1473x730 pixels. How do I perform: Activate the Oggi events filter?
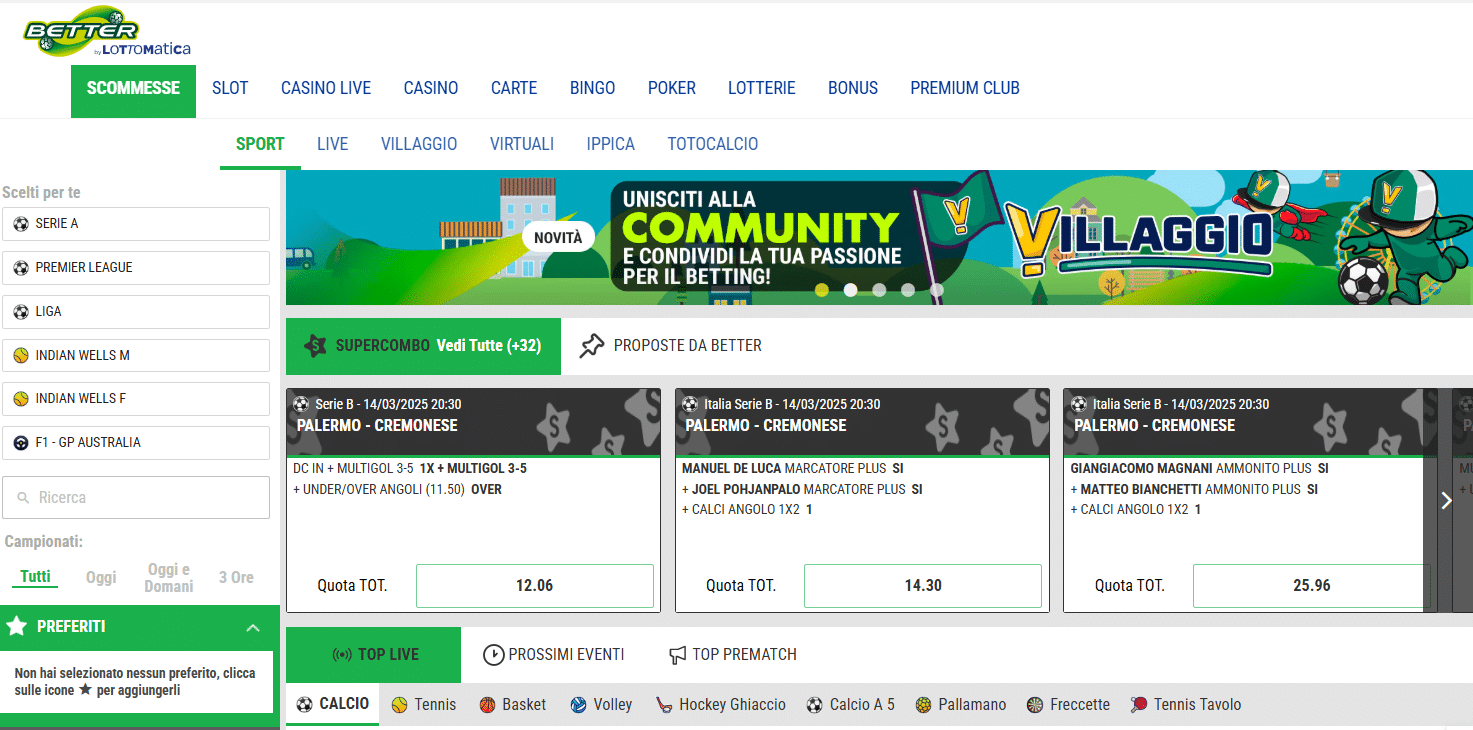(100, 577)
